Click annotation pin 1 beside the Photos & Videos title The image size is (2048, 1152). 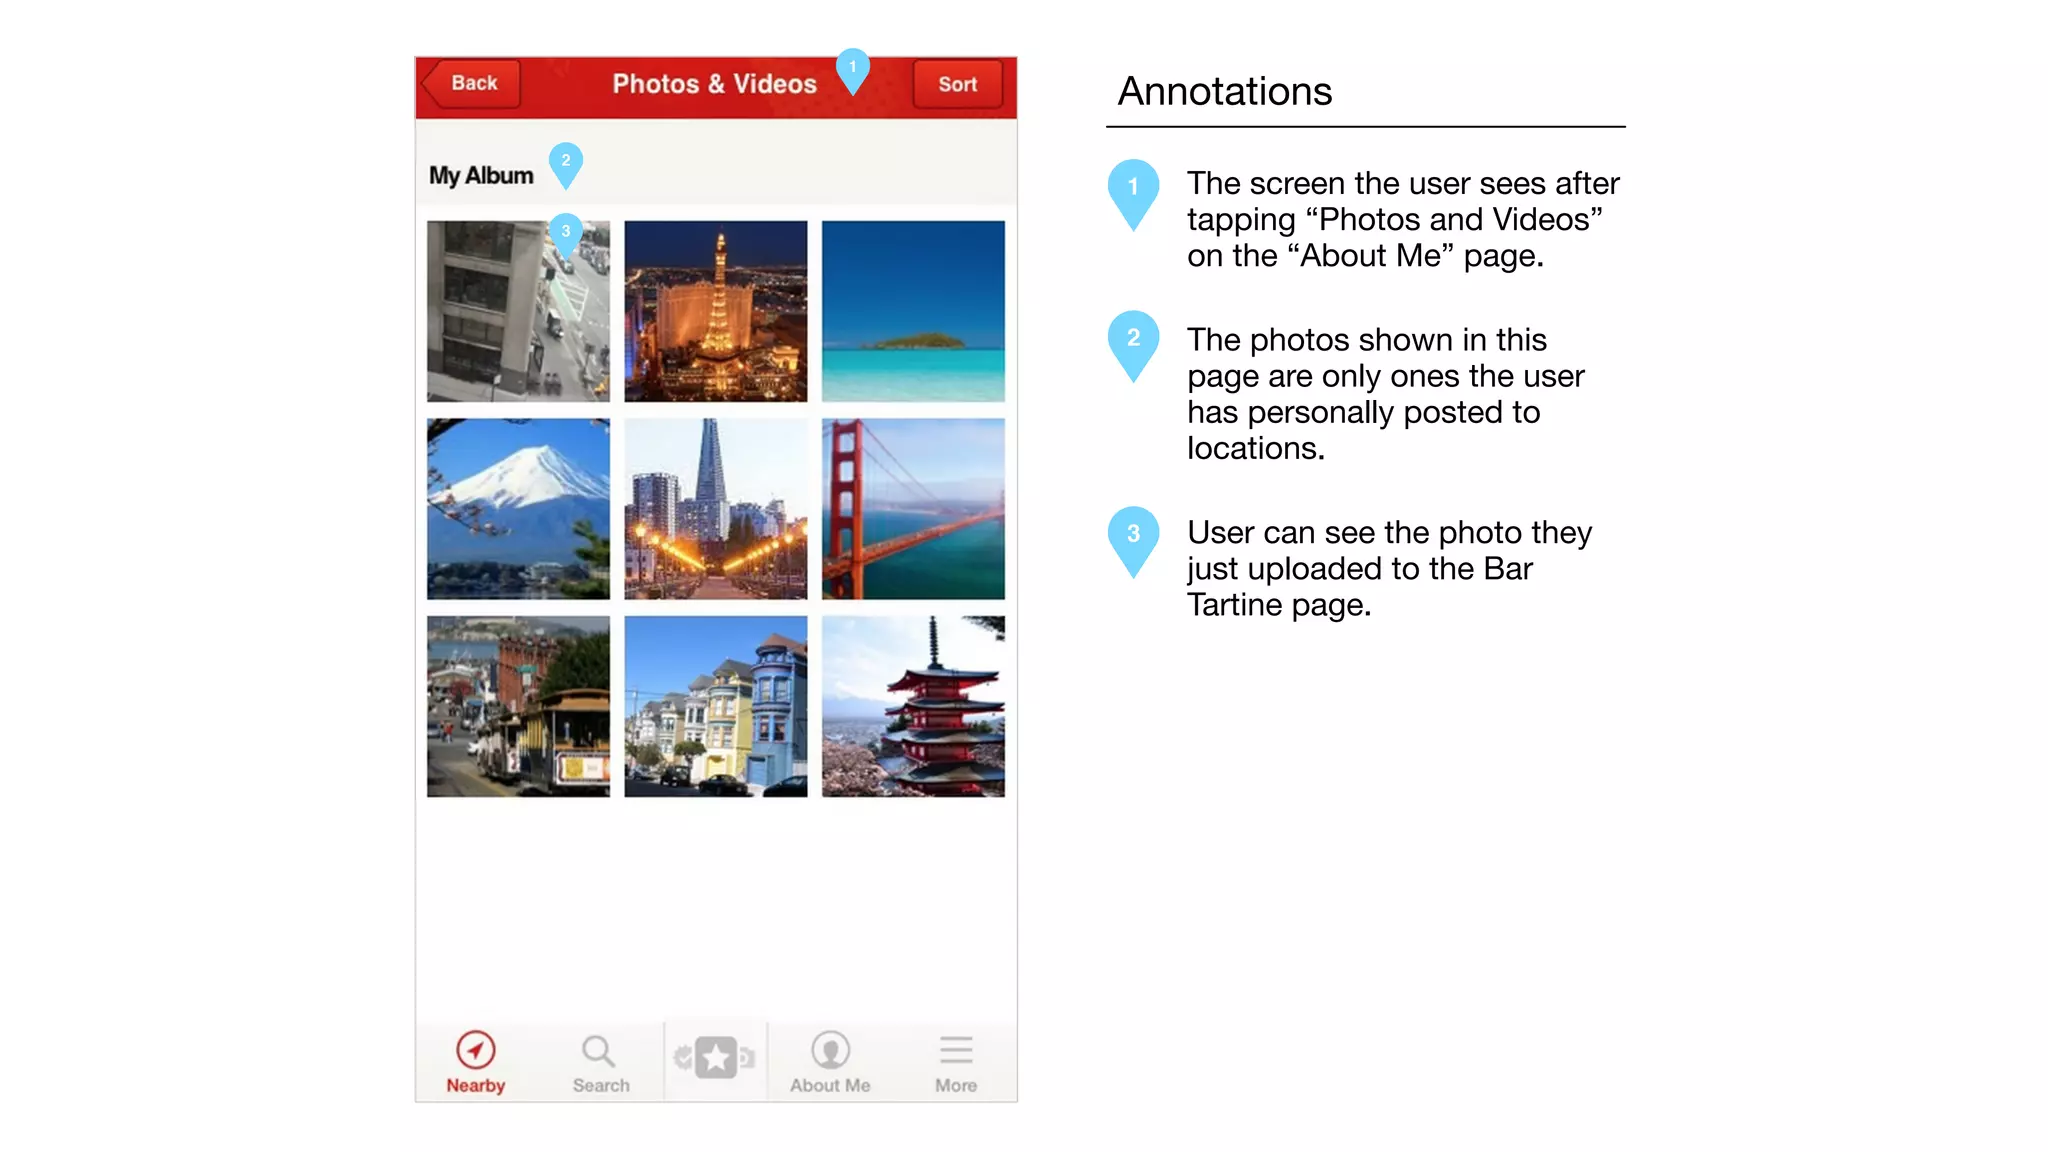[x=853, y=69]
